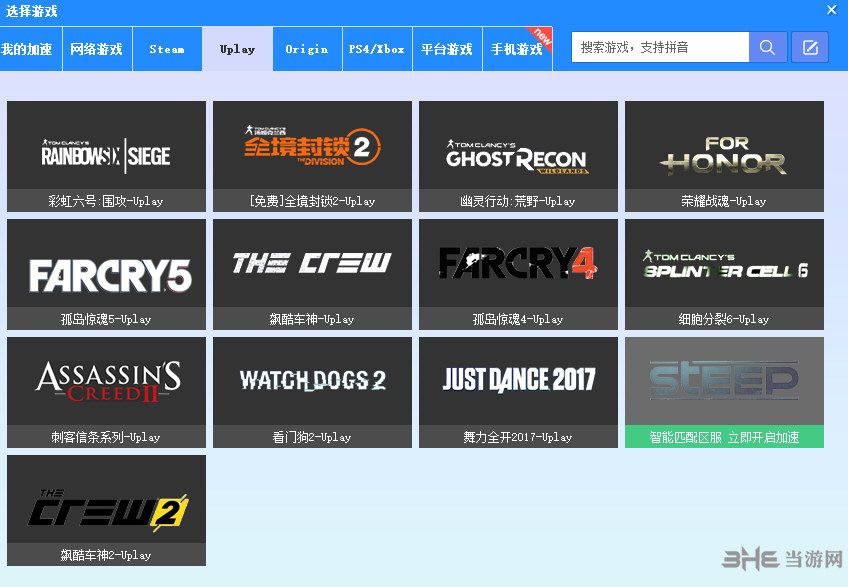
Task: Click the magnifier search icon
Action: 767,48
